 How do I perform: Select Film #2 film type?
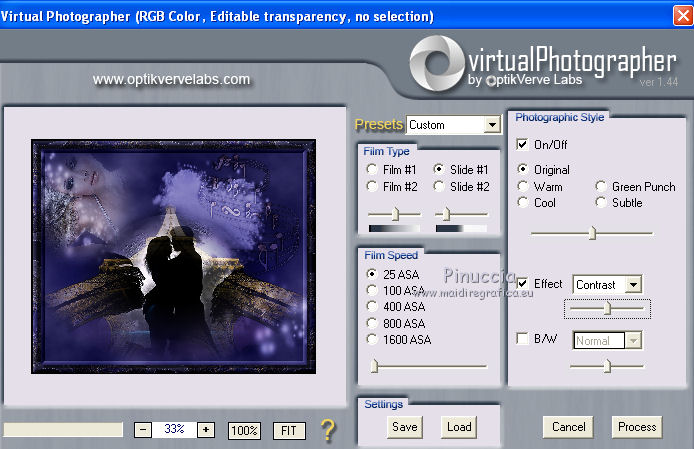coord(372,186)
